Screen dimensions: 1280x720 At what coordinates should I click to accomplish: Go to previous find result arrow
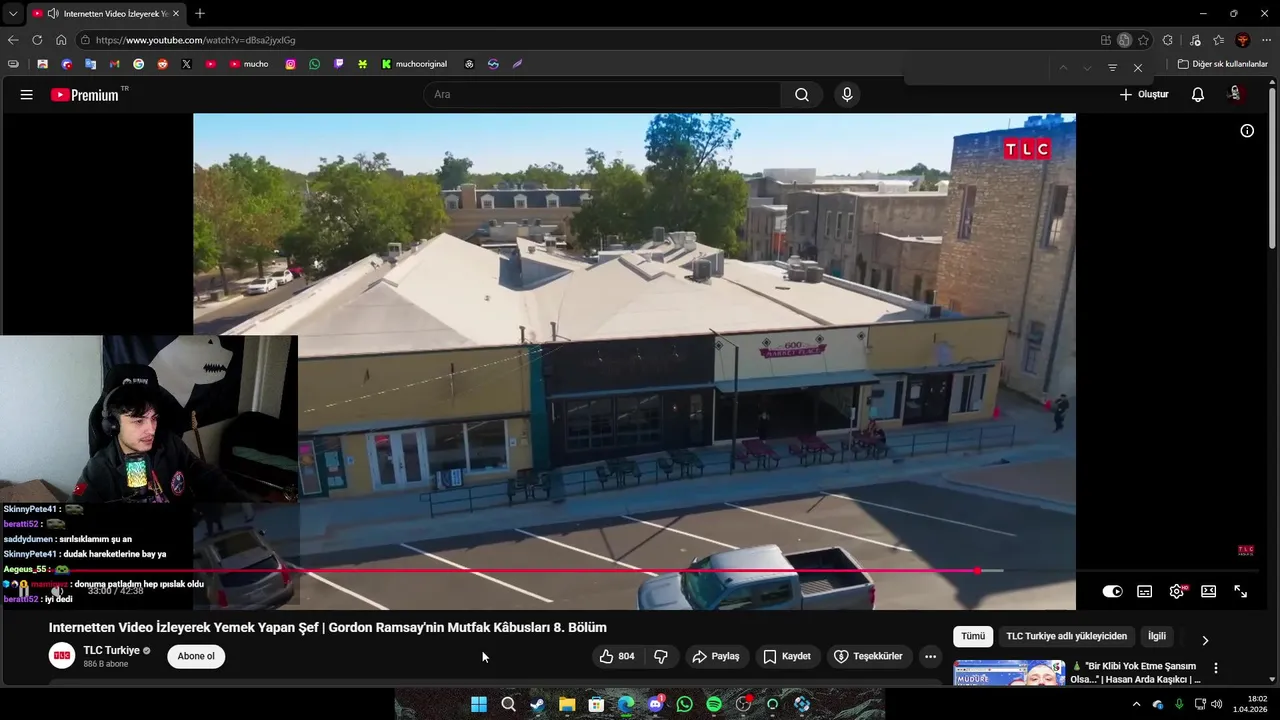[1063, 68]
